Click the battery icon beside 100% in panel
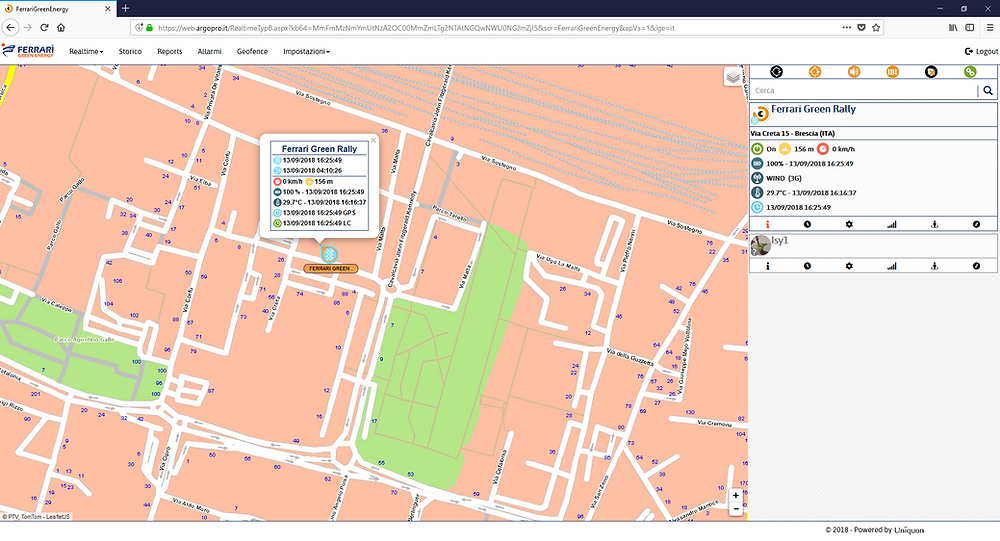1000x541 pixels. pyautogui.click(x=757, y=163)
